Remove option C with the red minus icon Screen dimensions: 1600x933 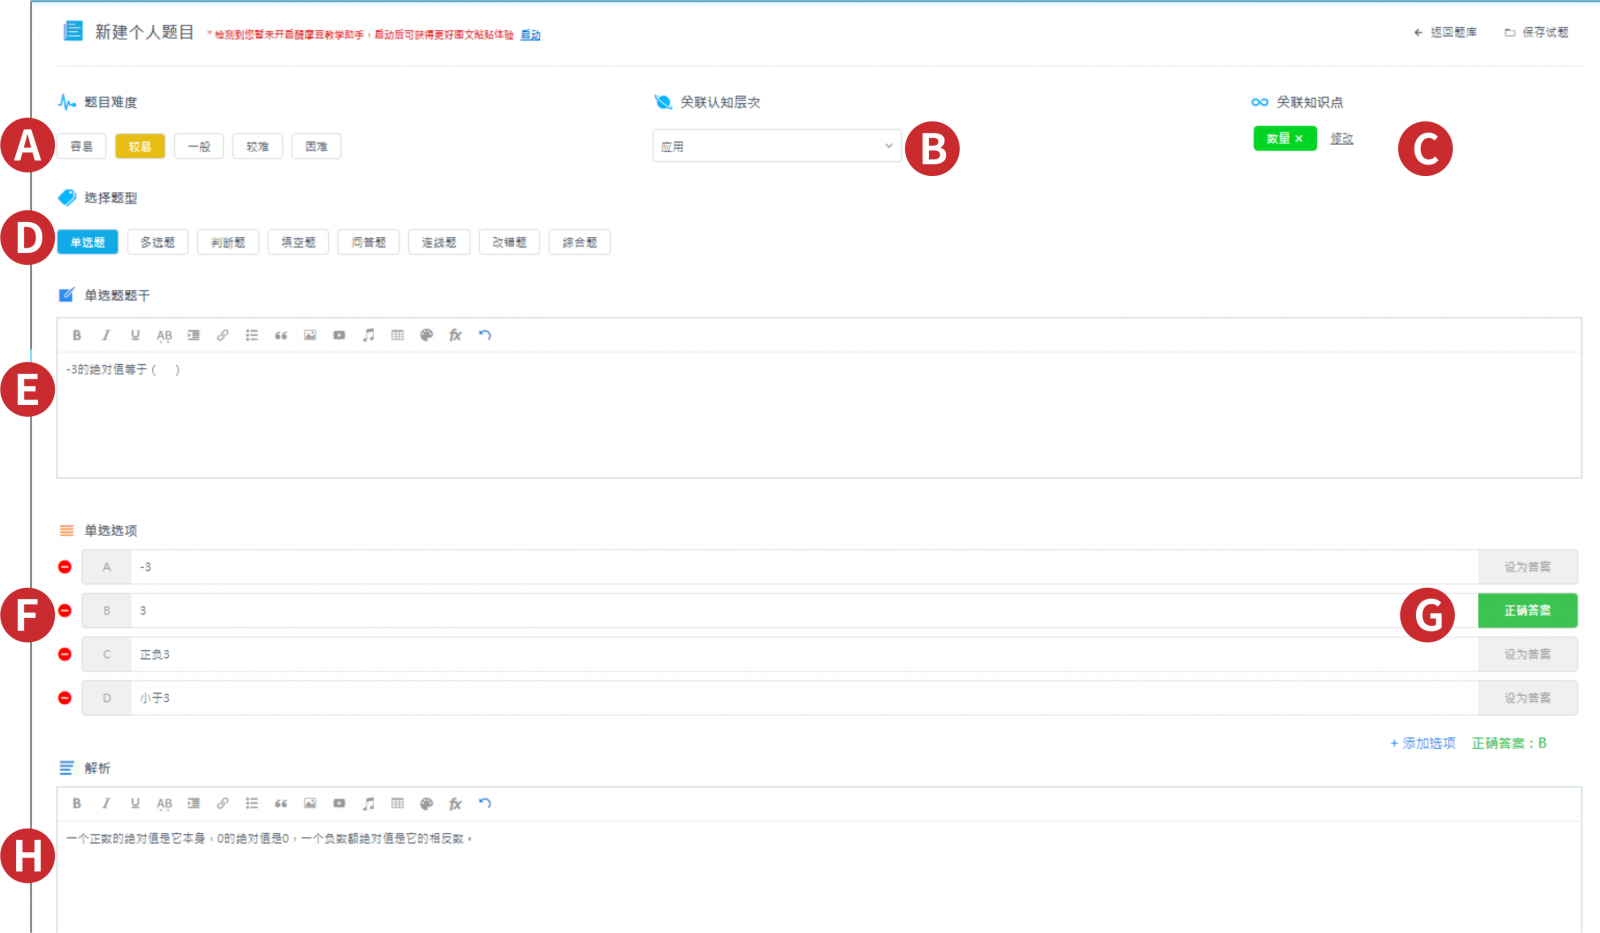click(65, 654)
